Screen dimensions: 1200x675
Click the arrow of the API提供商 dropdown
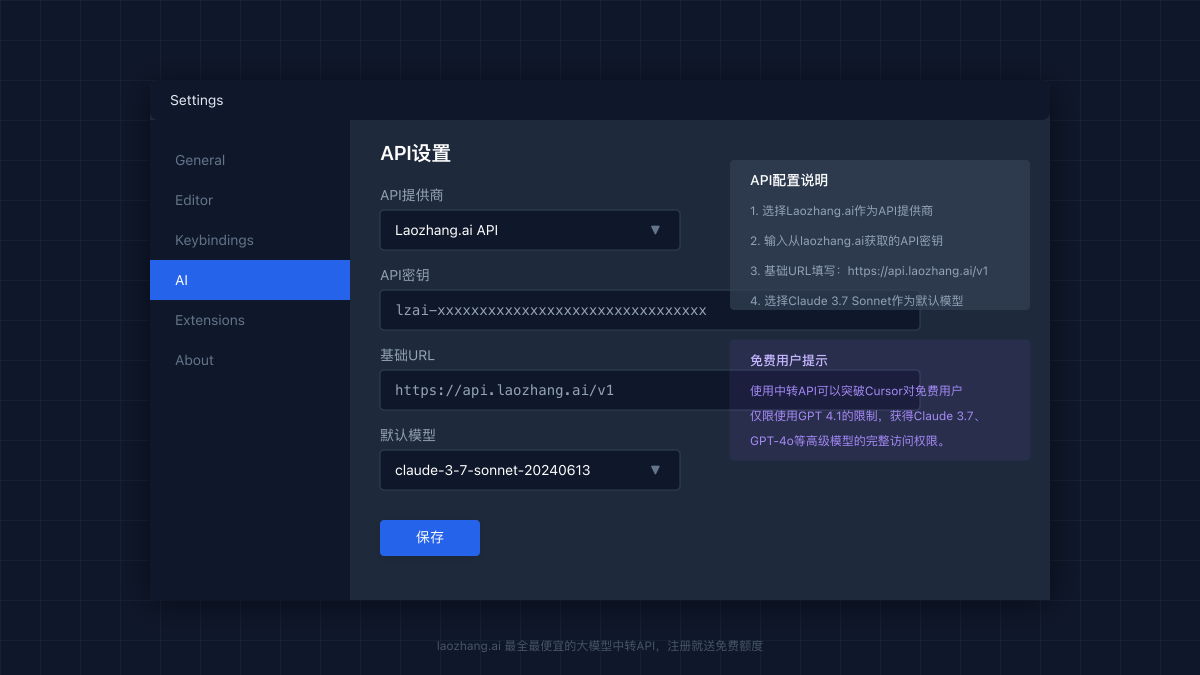pyautogui.click(x=655, y=230)
